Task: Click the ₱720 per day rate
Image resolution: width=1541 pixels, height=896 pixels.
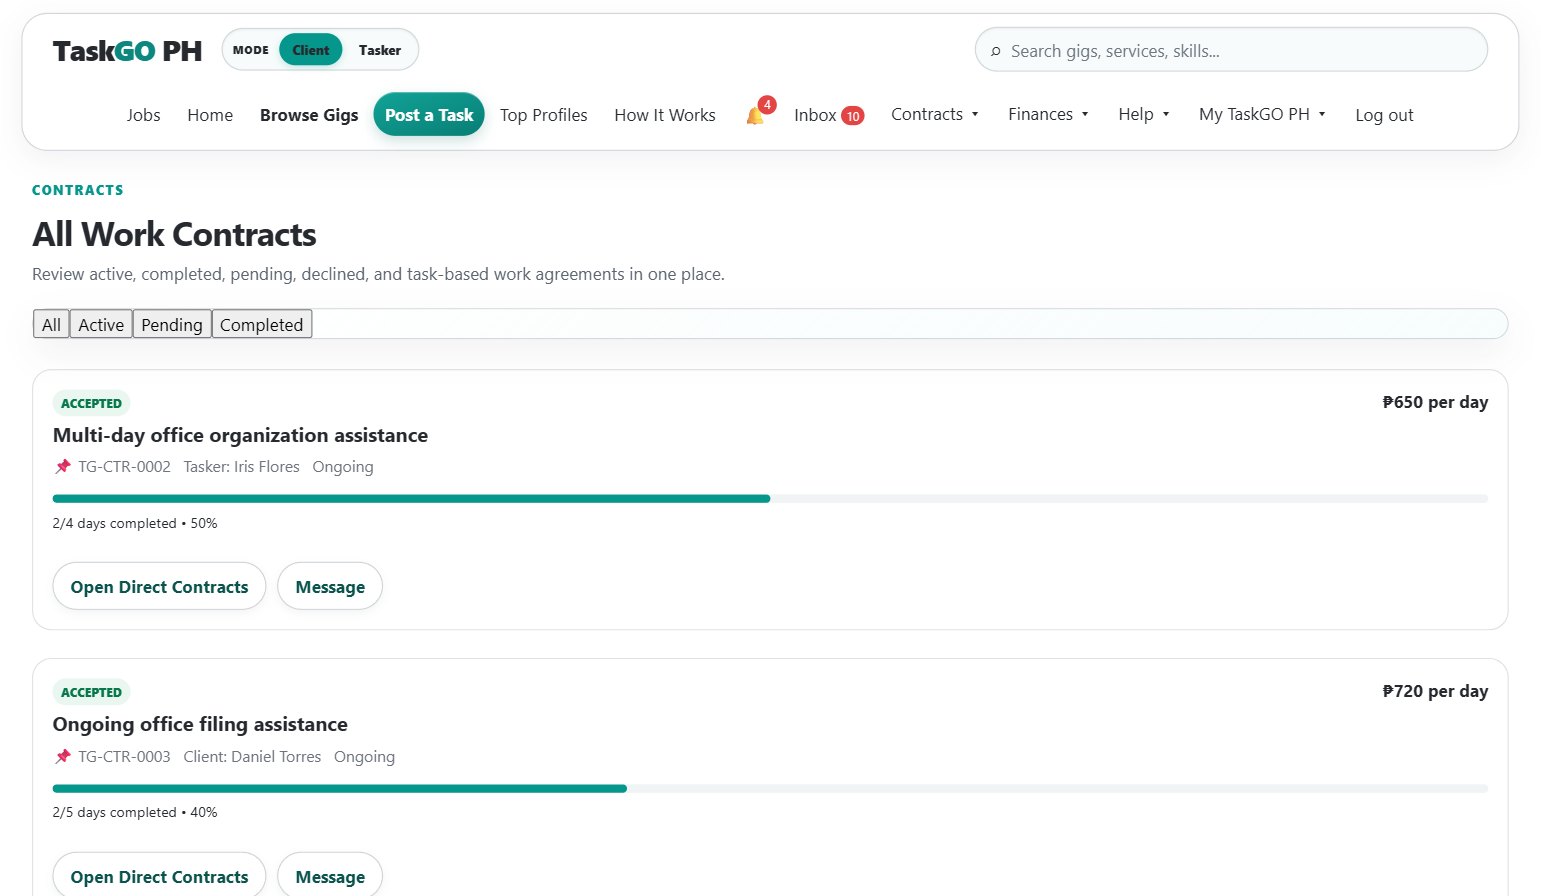Action: pyautogui.click(x=1435, y=691)
